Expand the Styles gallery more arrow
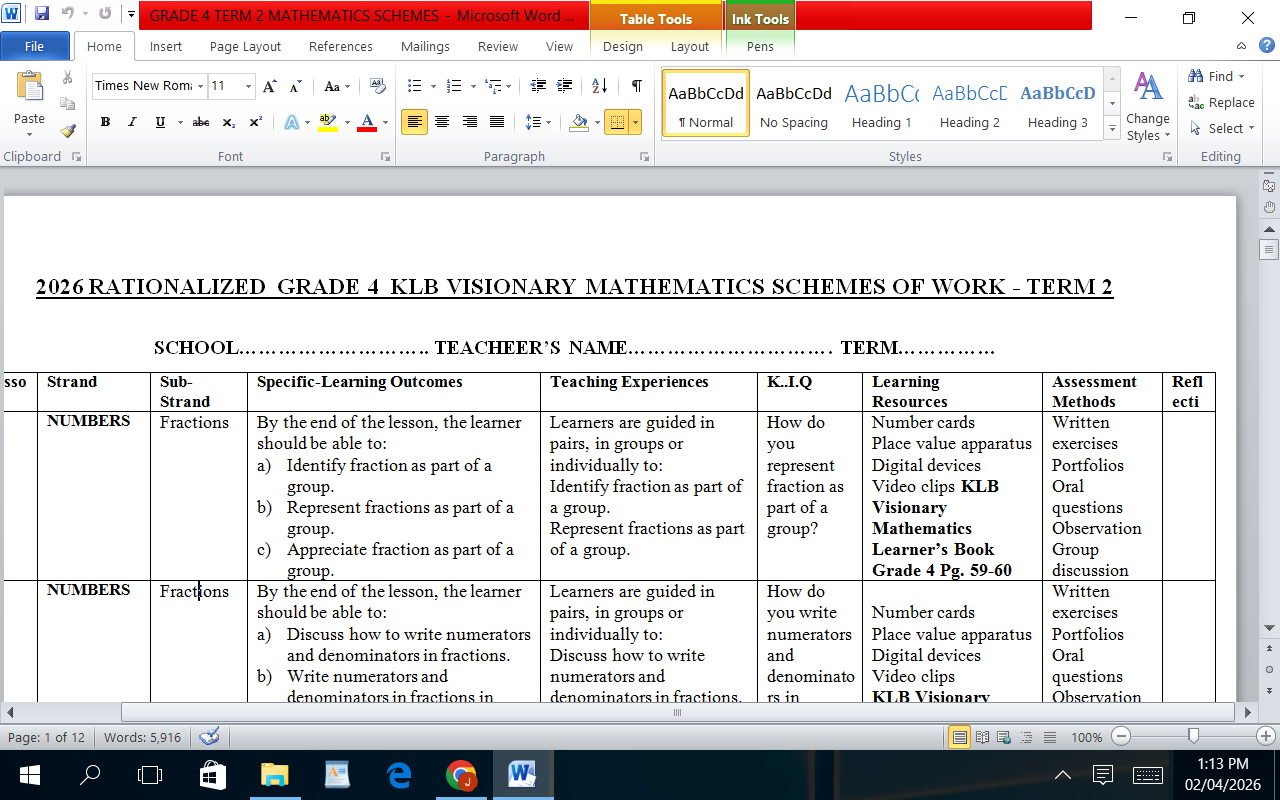The image size is (1280, 800). [1112, 129]
